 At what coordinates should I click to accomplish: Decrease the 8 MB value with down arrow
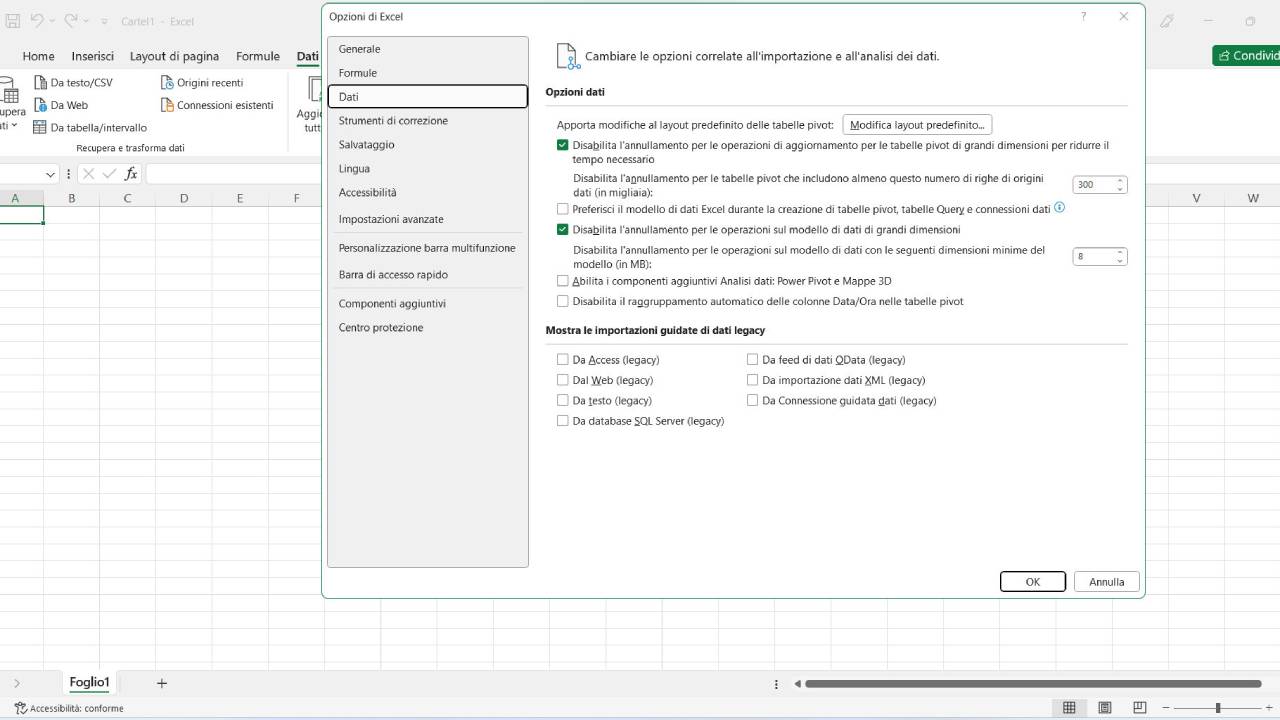(1119, 261)
